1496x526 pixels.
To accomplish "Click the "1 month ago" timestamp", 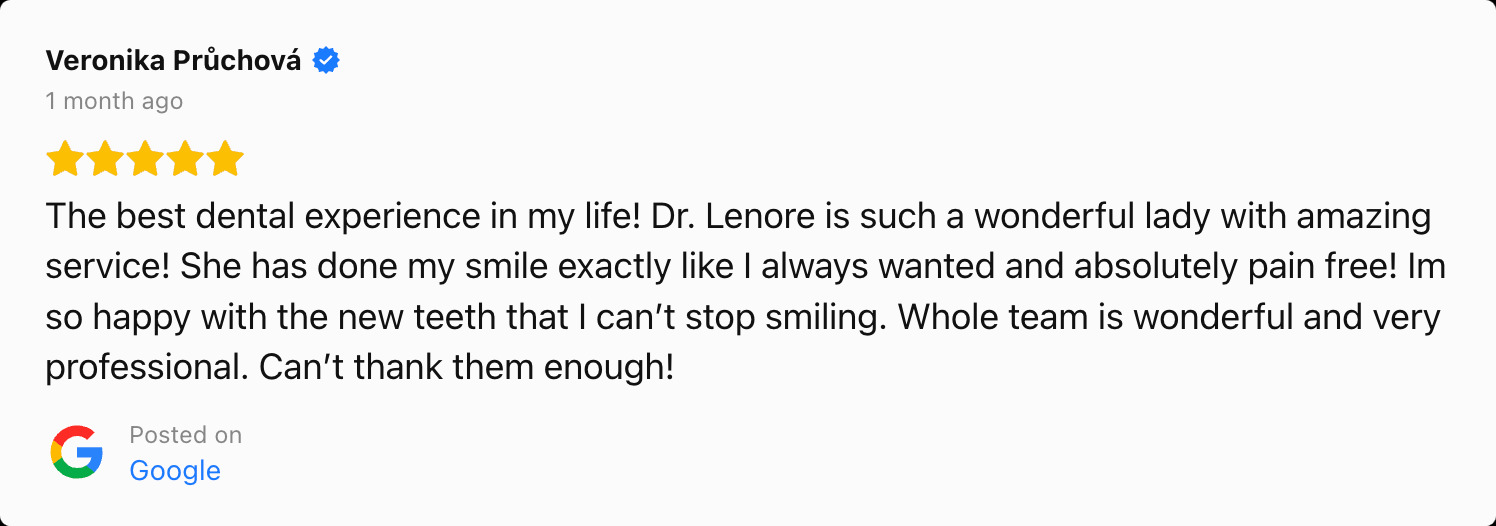I will click(x=114, y=101).
